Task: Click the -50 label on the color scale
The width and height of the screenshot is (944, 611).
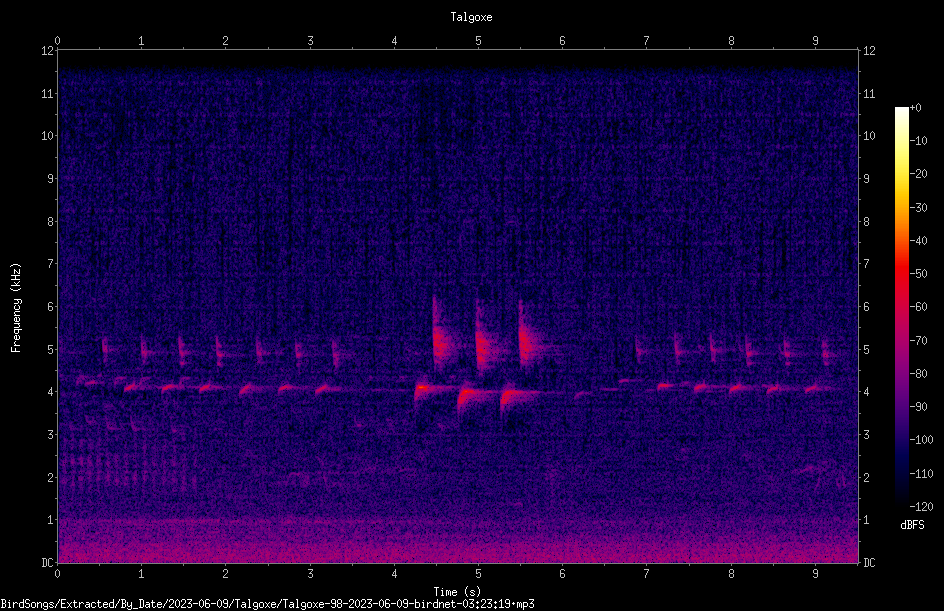Action: pos(918,274)
